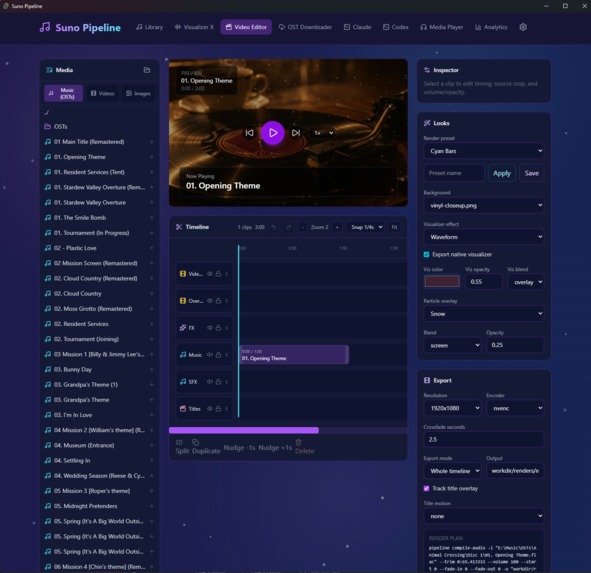
Task: Click Nudge -1s button
Action: pos(239,447)
